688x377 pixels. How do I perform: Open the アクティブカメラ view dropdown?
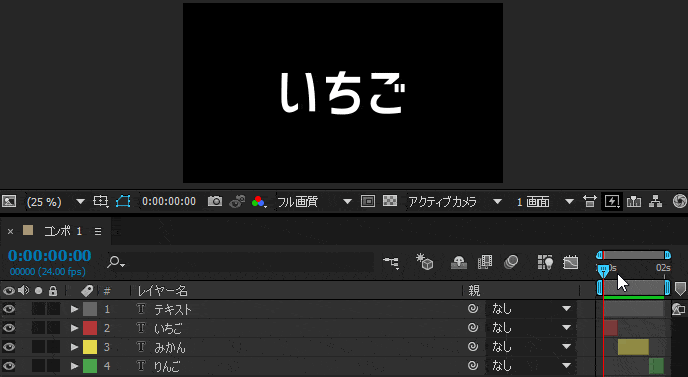(x=455, y=202)
